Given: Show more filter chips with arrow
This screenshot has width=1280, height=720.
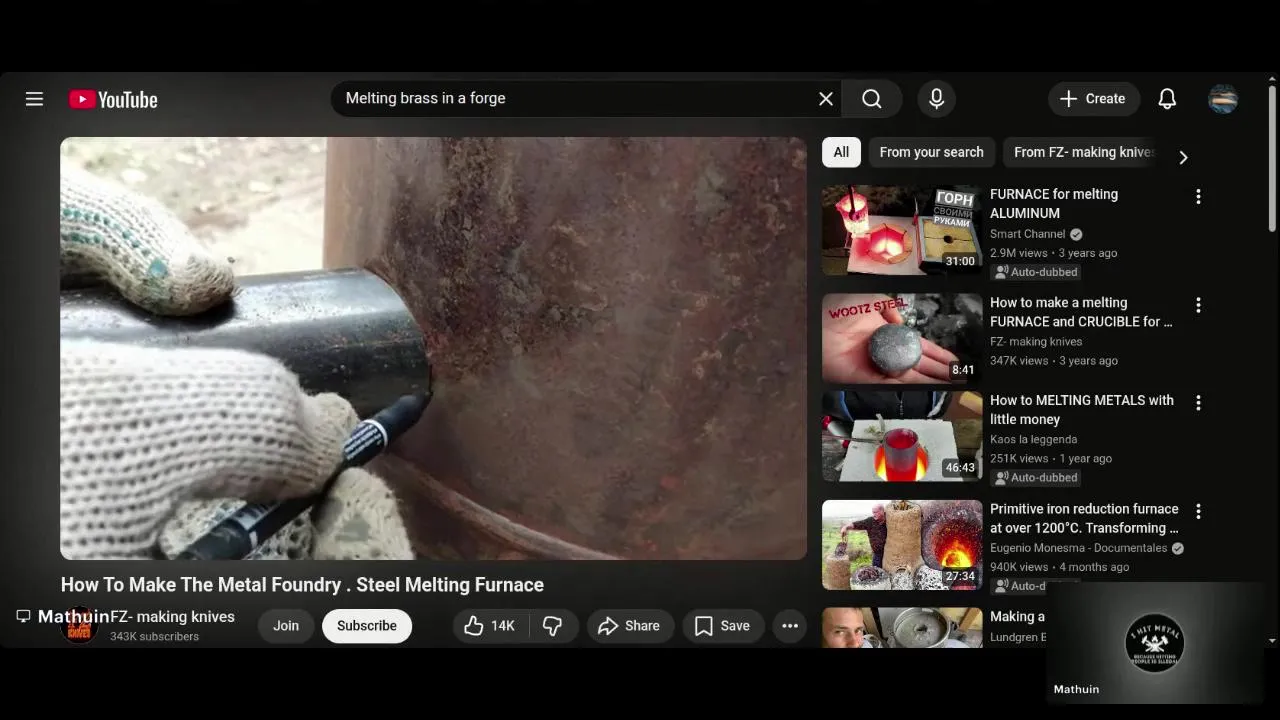Looking at the screenshot, I should coord(1183,157).
